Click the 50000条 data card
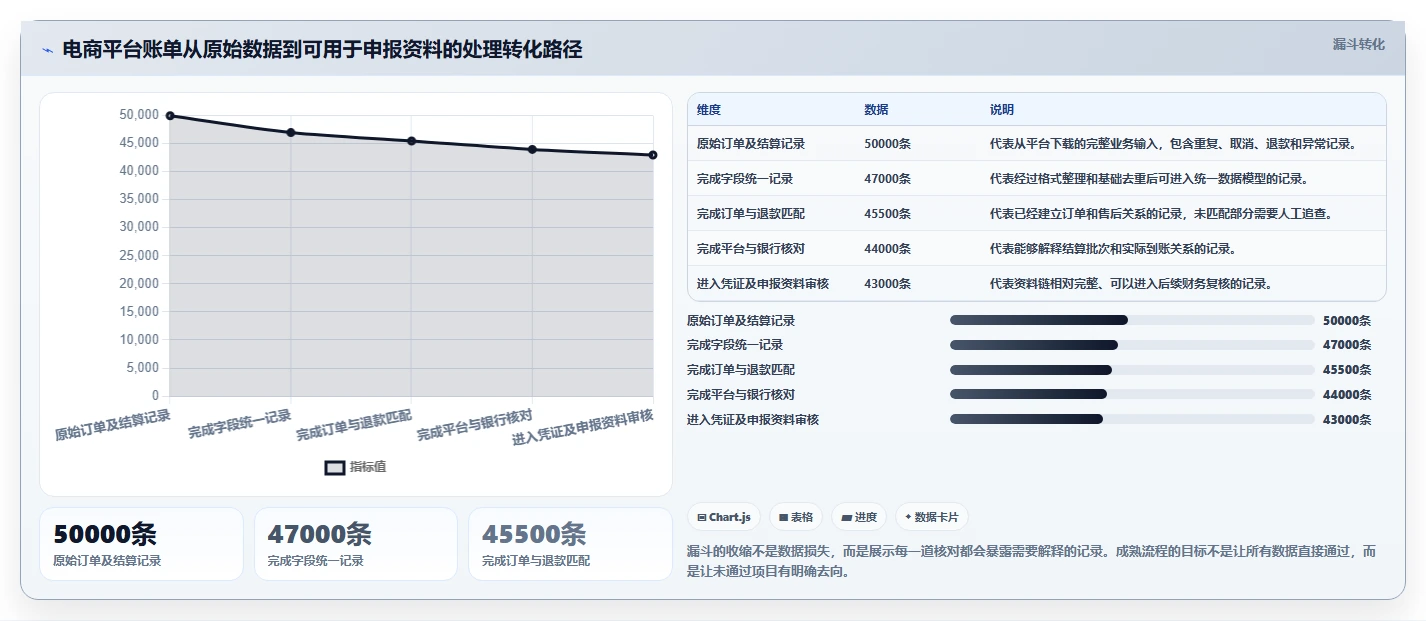The height and width of the screenshot is (621, 1426). [x=141, y=544]
